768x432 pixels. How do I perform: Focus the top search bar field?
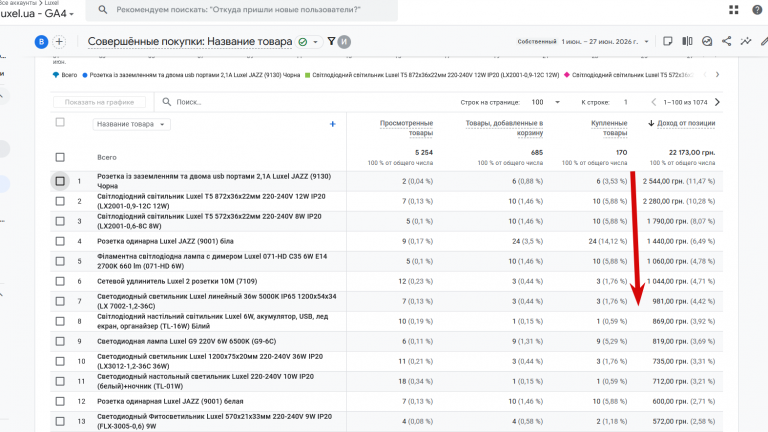click(x=241, y=10)
